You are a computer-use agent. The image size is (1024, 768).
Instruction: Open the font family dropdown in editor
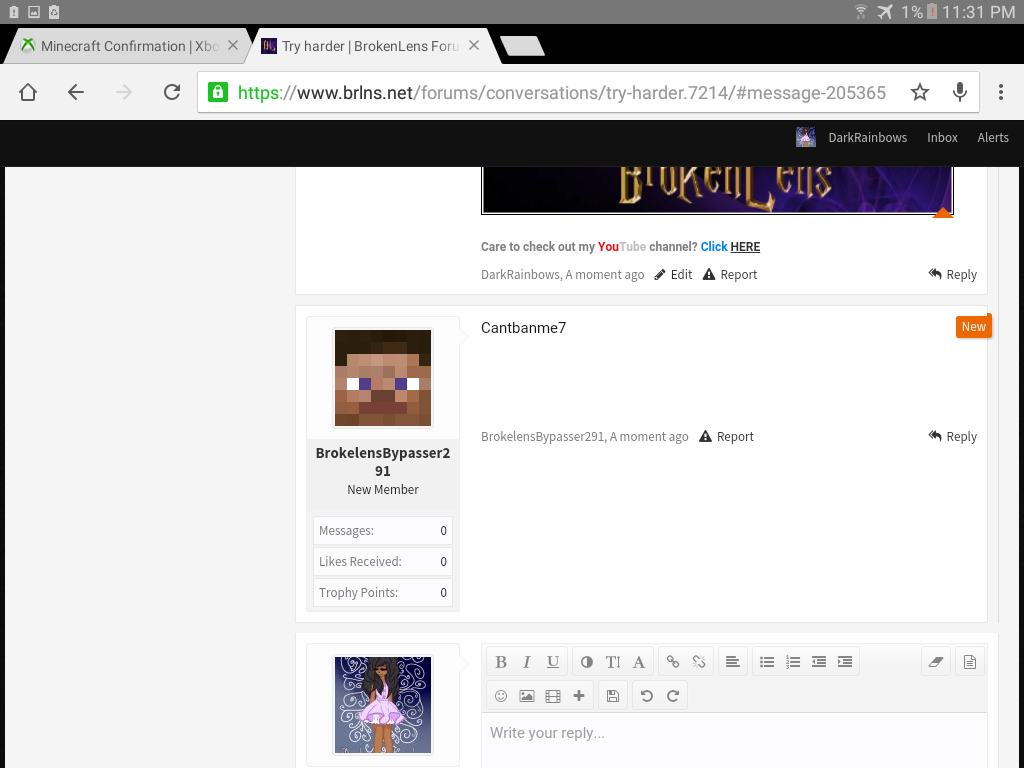coord(639,662)
